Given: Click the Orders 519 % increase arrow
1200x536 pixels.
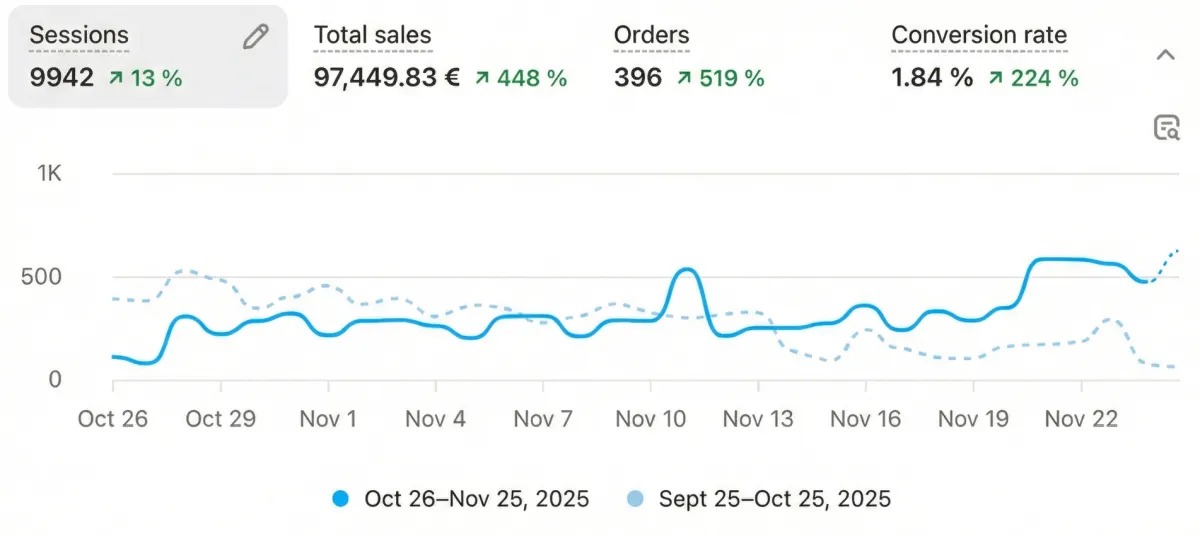Looking at the screenshot, I should (x=684, y=78).
